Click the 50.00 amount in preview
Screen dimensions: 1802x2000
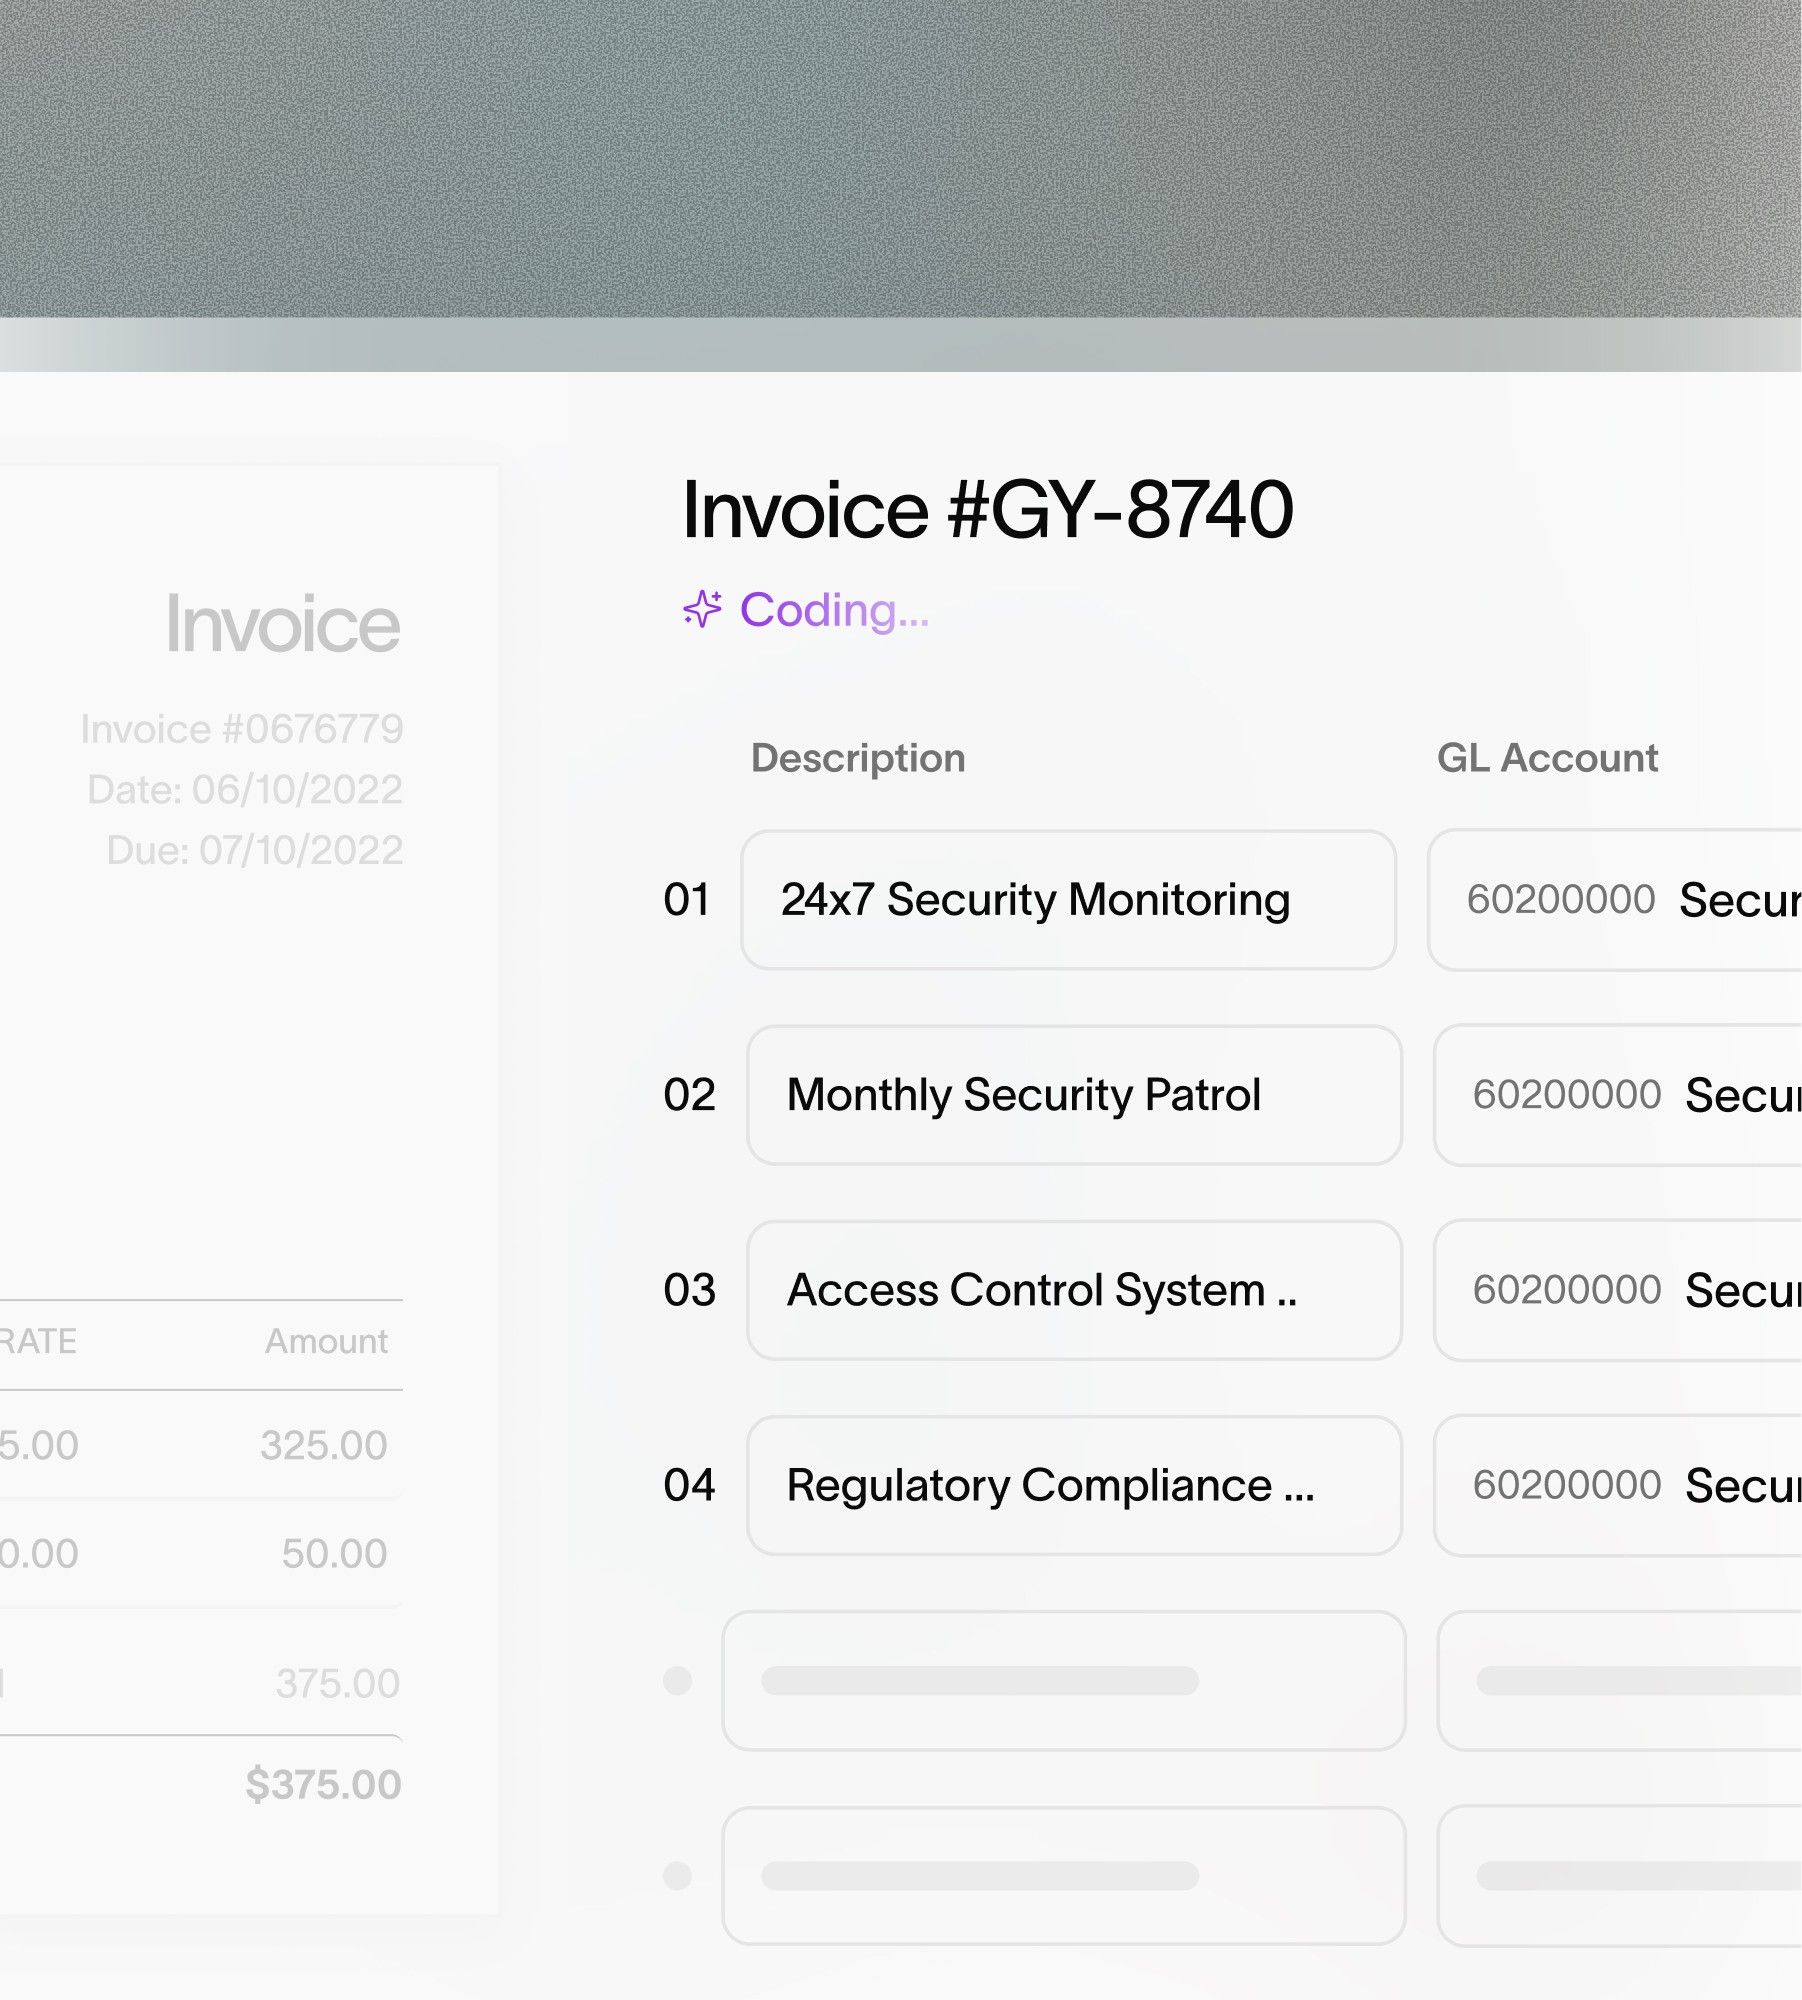click(334, 1553)
